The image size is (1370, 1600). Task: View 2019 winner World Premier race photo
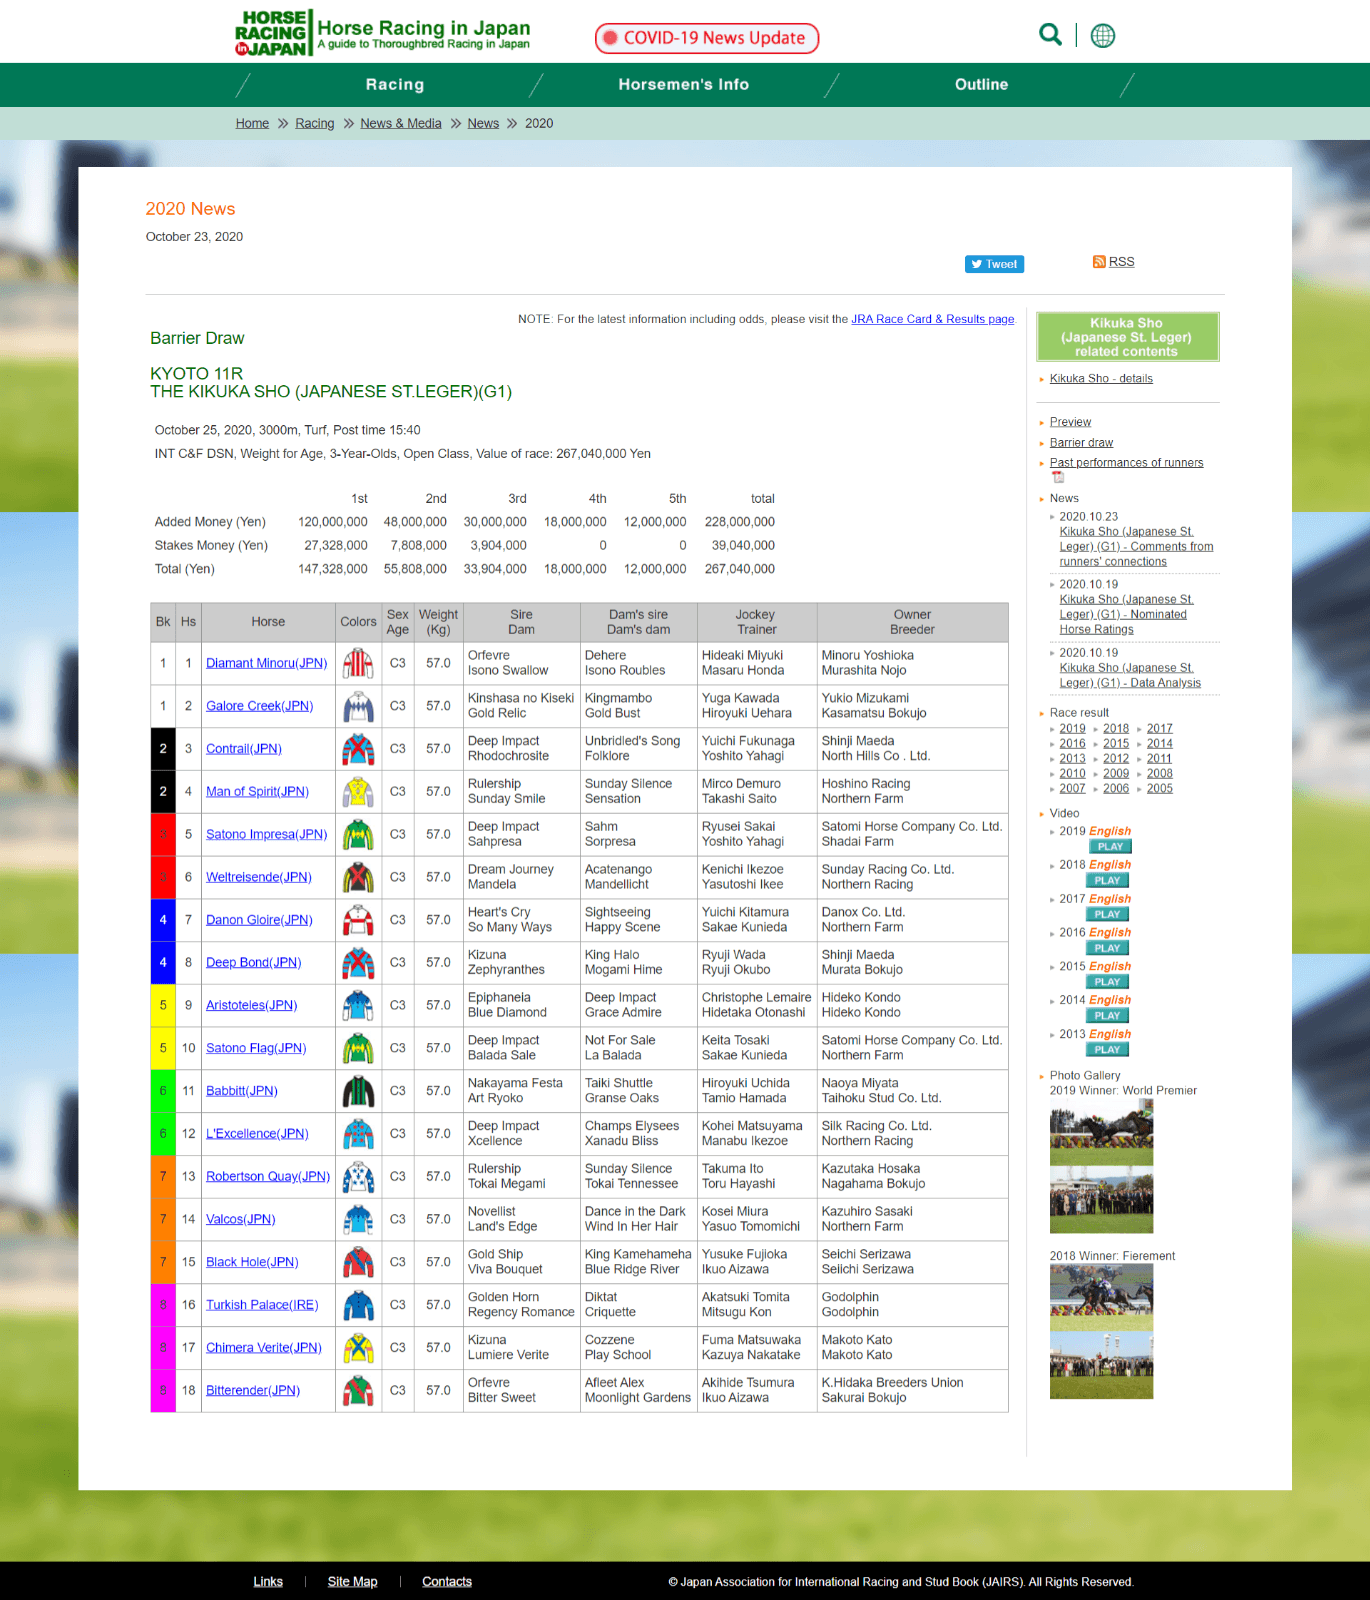pos(1101,1133)
